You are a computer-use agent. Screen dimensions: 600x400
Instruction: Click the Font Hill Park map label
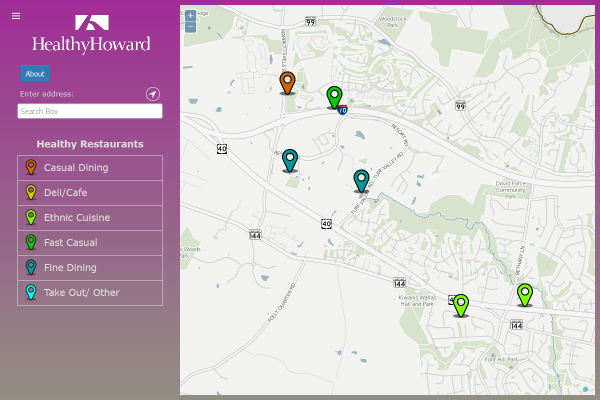[501, 359]
